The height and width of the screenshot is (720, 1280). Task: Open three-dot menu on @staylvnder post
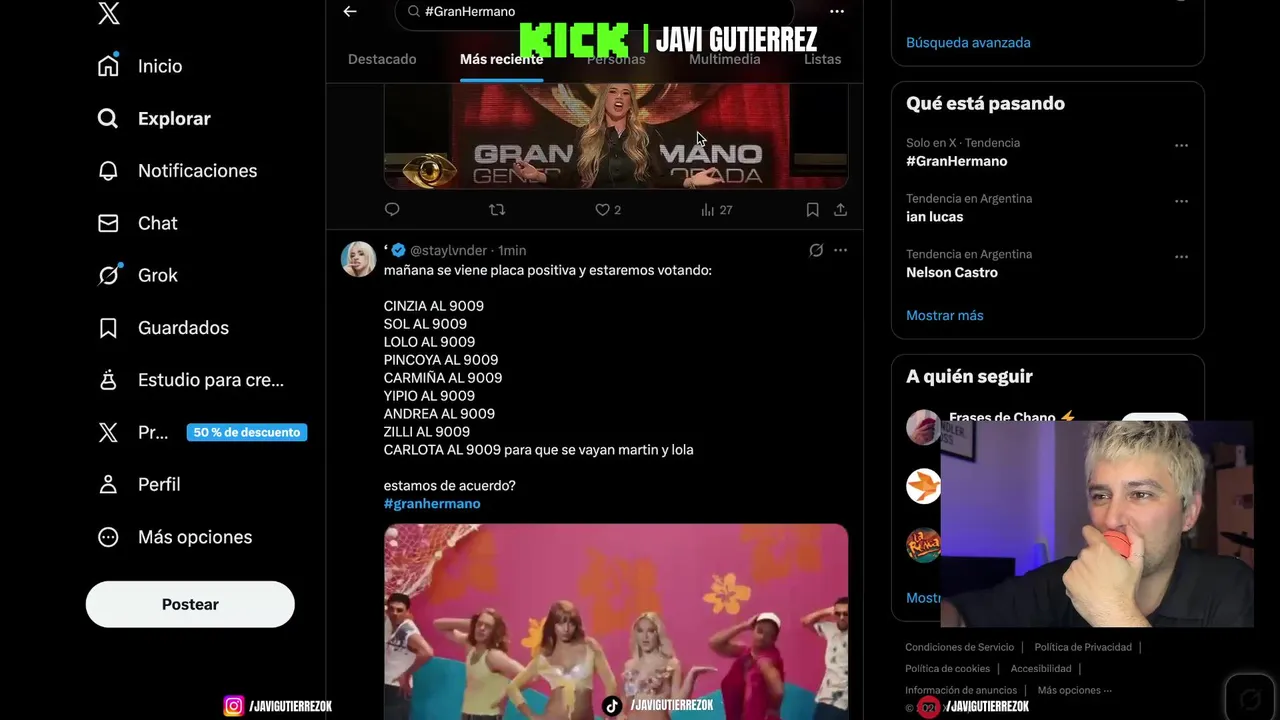(x=840, y=250)
